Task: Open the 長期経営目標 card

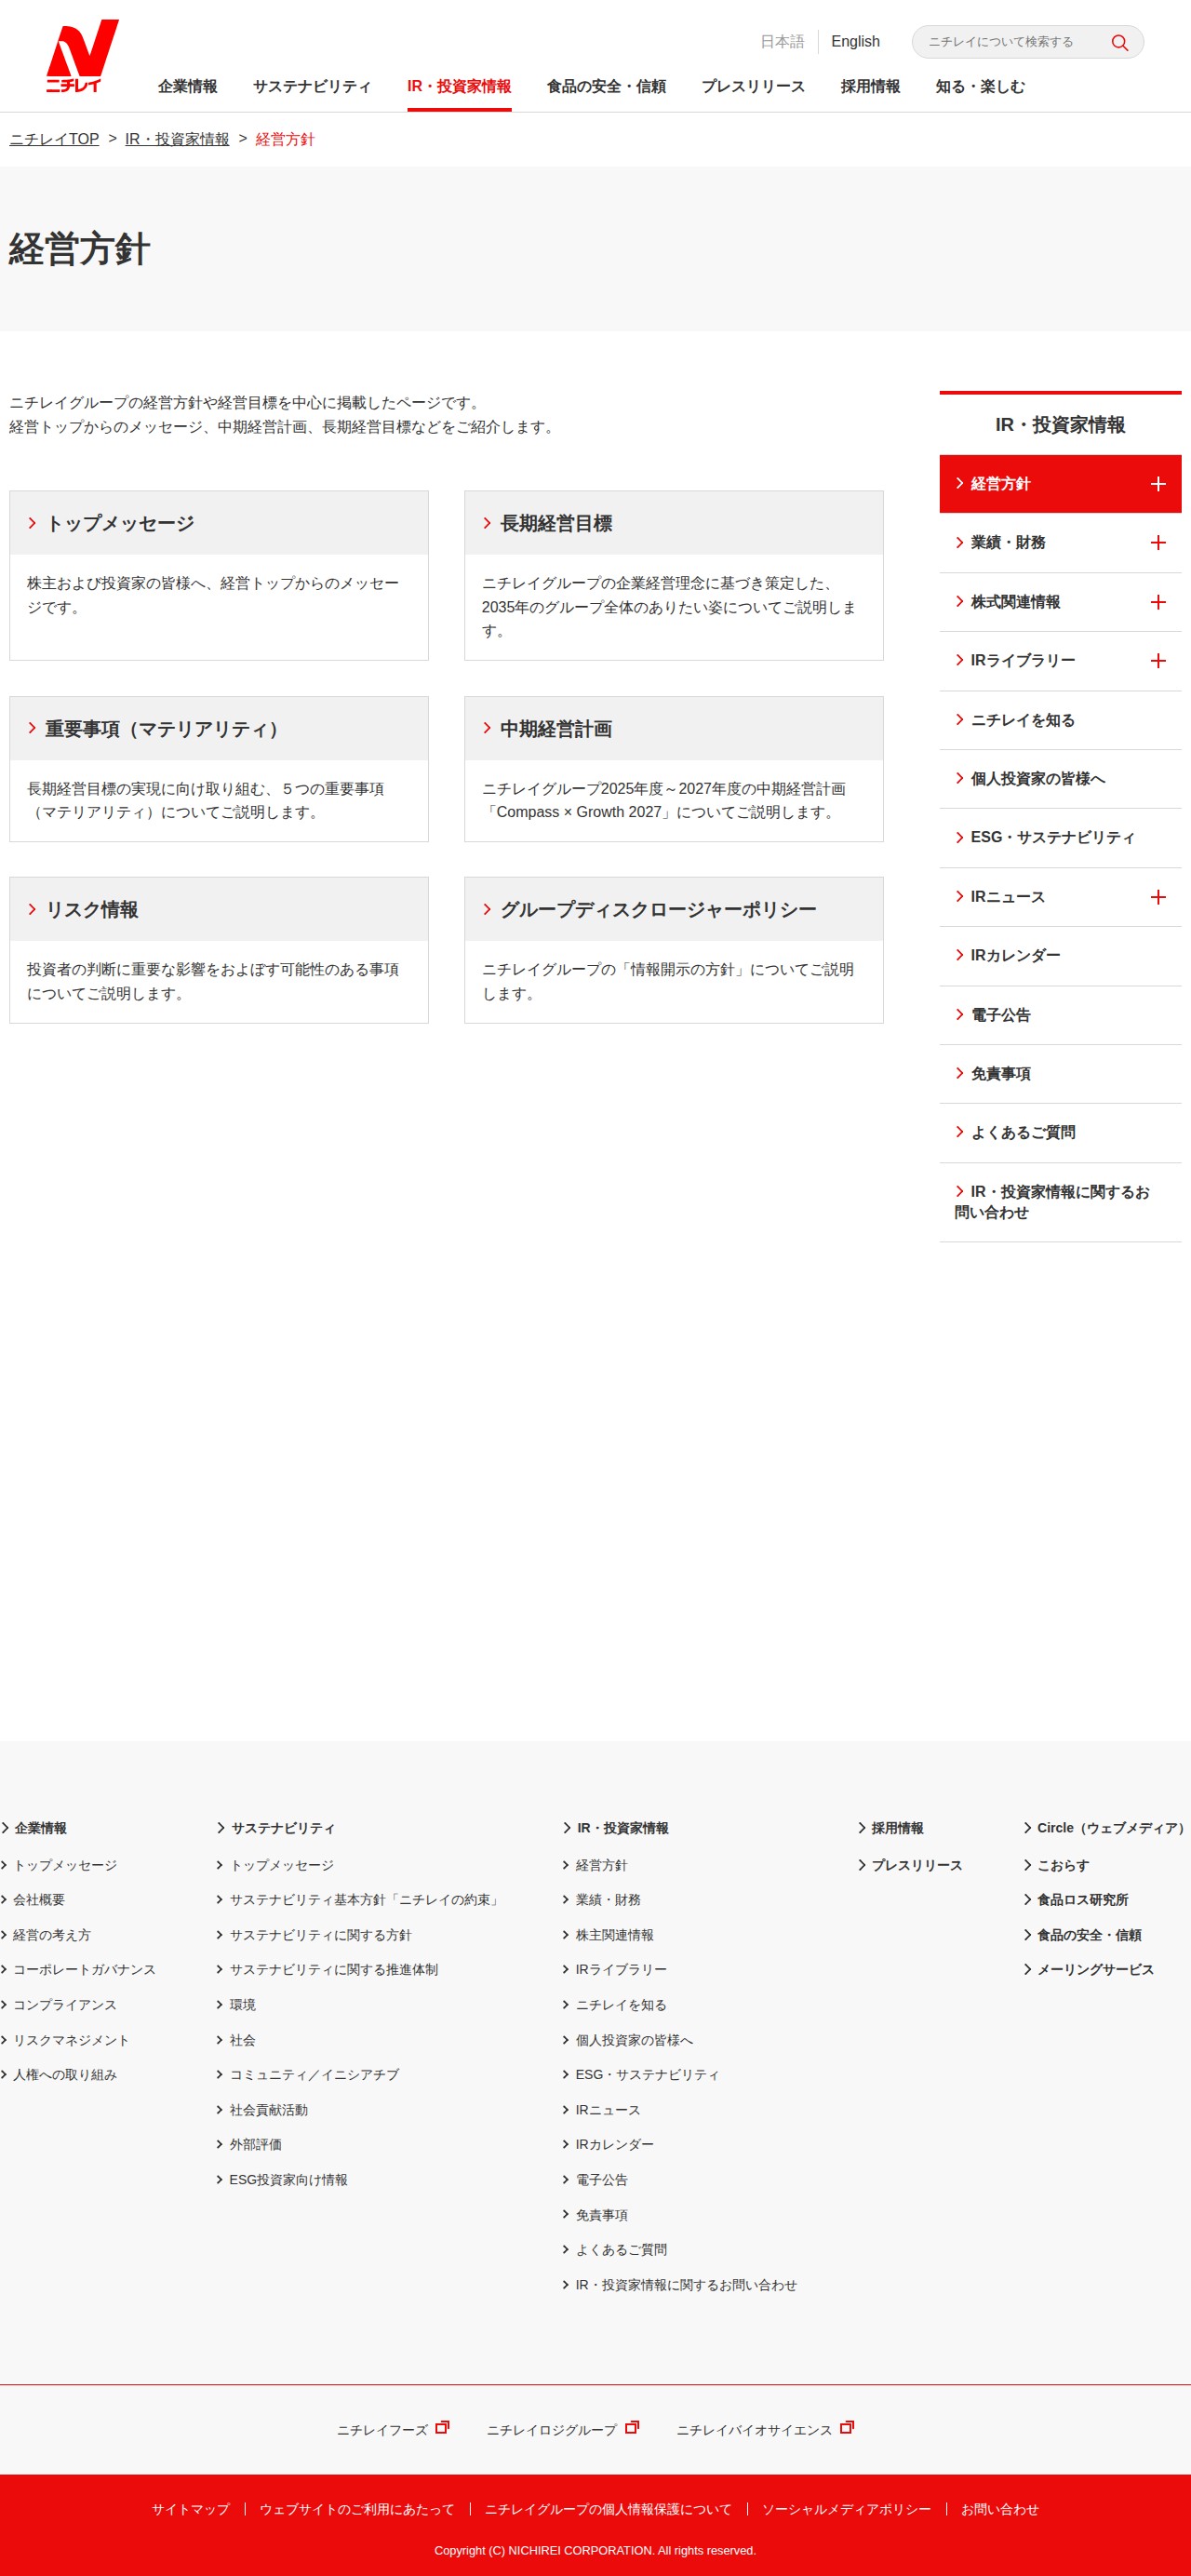Action: 674,575
